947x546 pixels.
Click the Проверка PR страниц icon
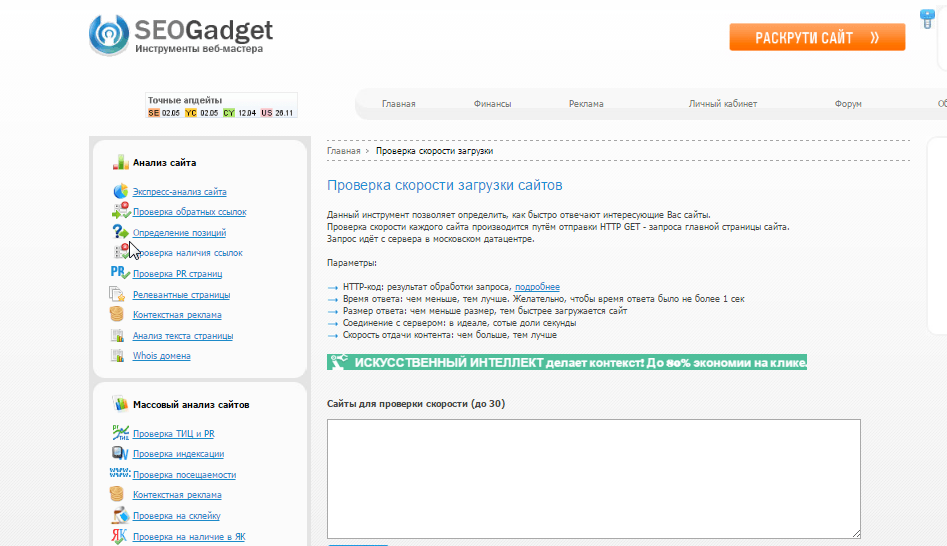pos(120,272)
